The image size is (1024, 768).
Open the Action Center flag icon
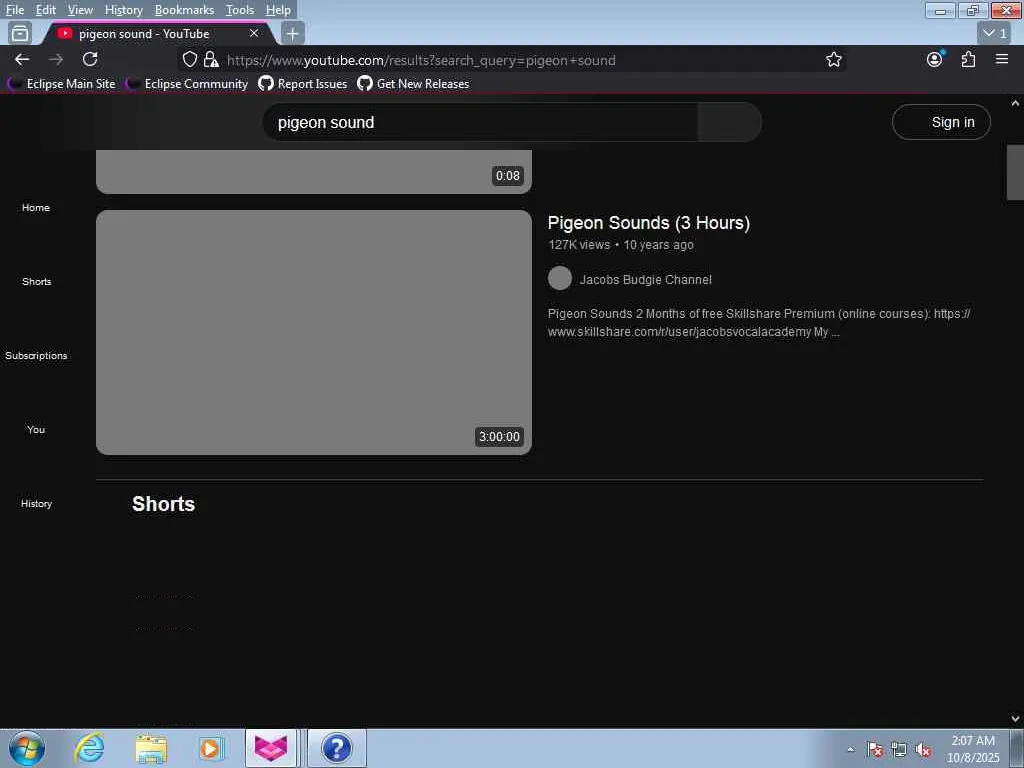tap(875, 749)
